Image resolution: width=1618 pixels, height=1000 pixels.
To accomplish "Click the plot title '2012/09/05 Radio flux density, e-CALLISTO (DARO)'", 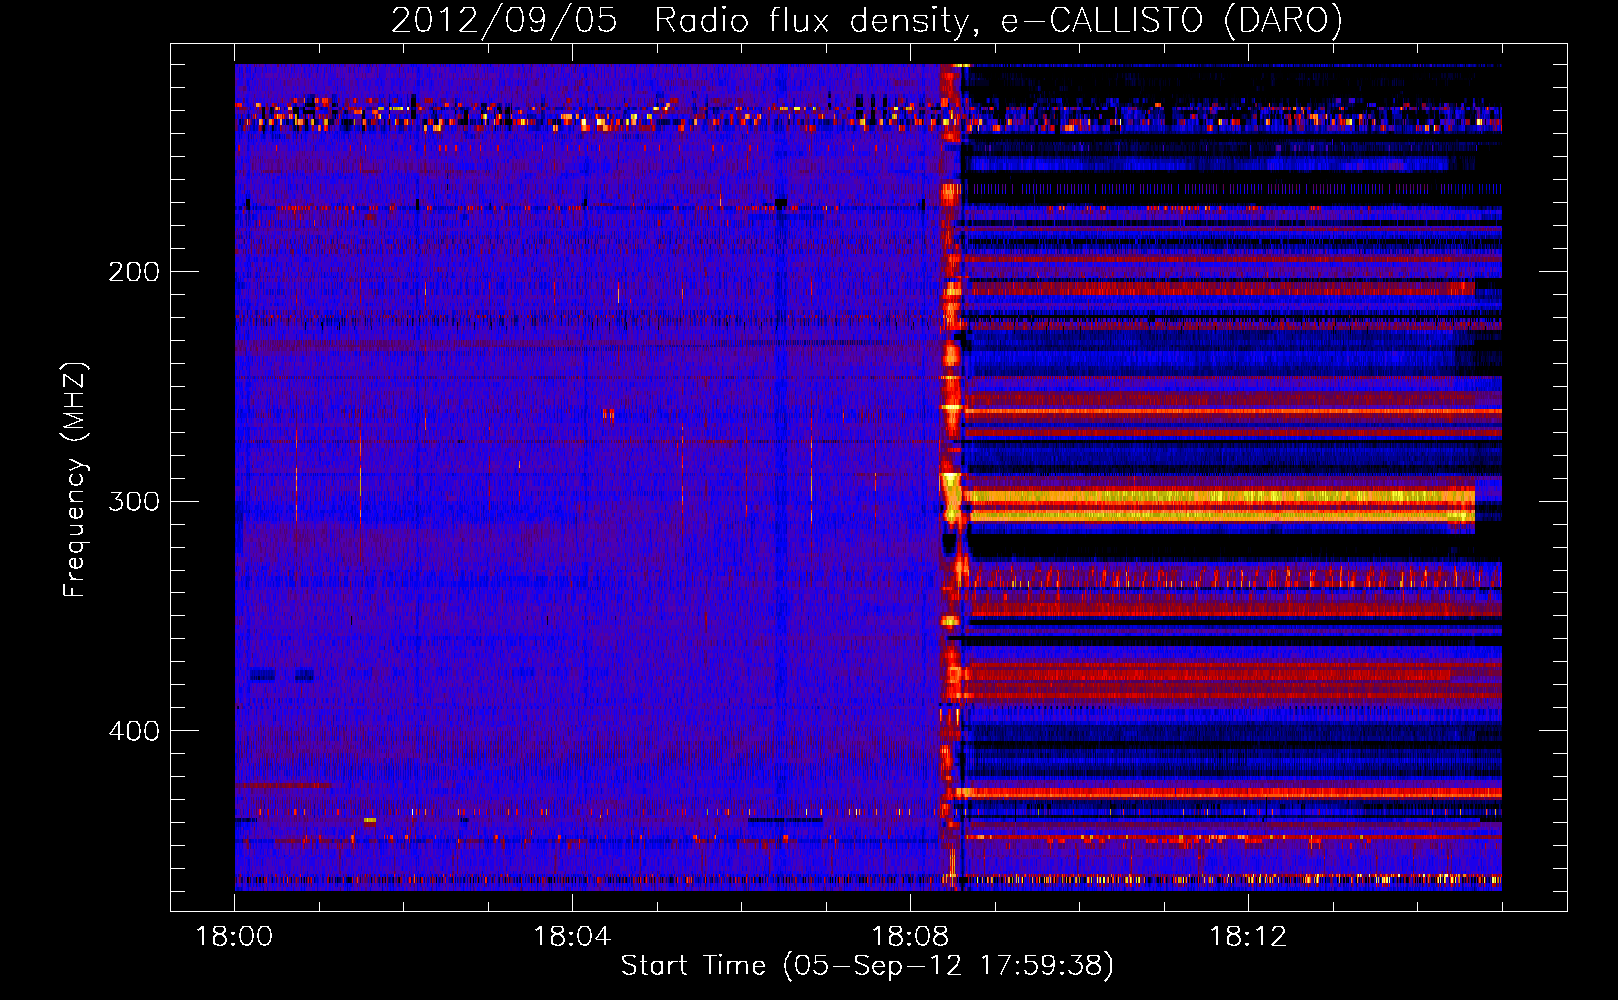I will point(866,21).
